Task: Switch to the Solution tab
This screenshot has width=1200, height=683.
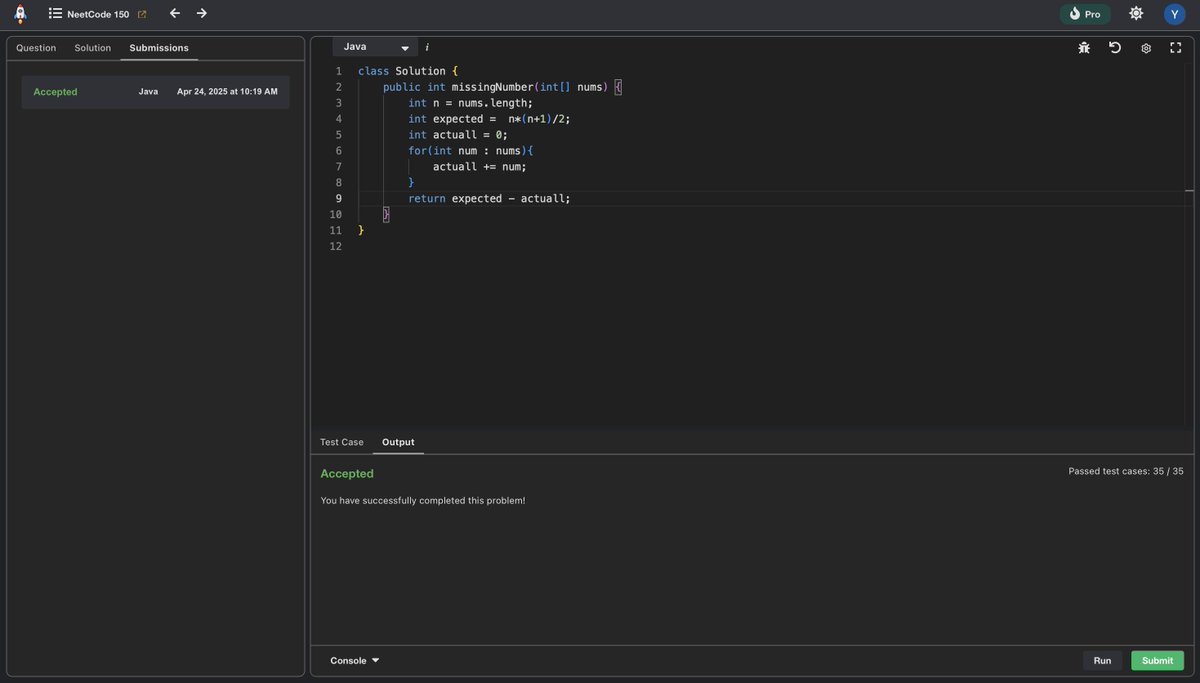Action: pyautogui.click(x=93, y=48)
